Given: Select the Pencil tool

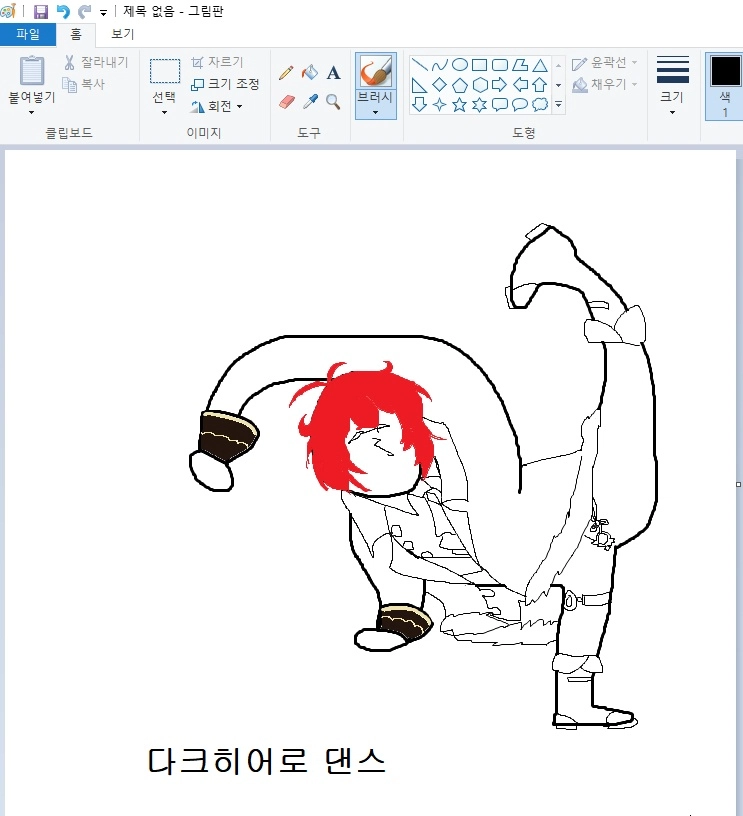Looking at the screenshot, I should (x=286, y=73).
